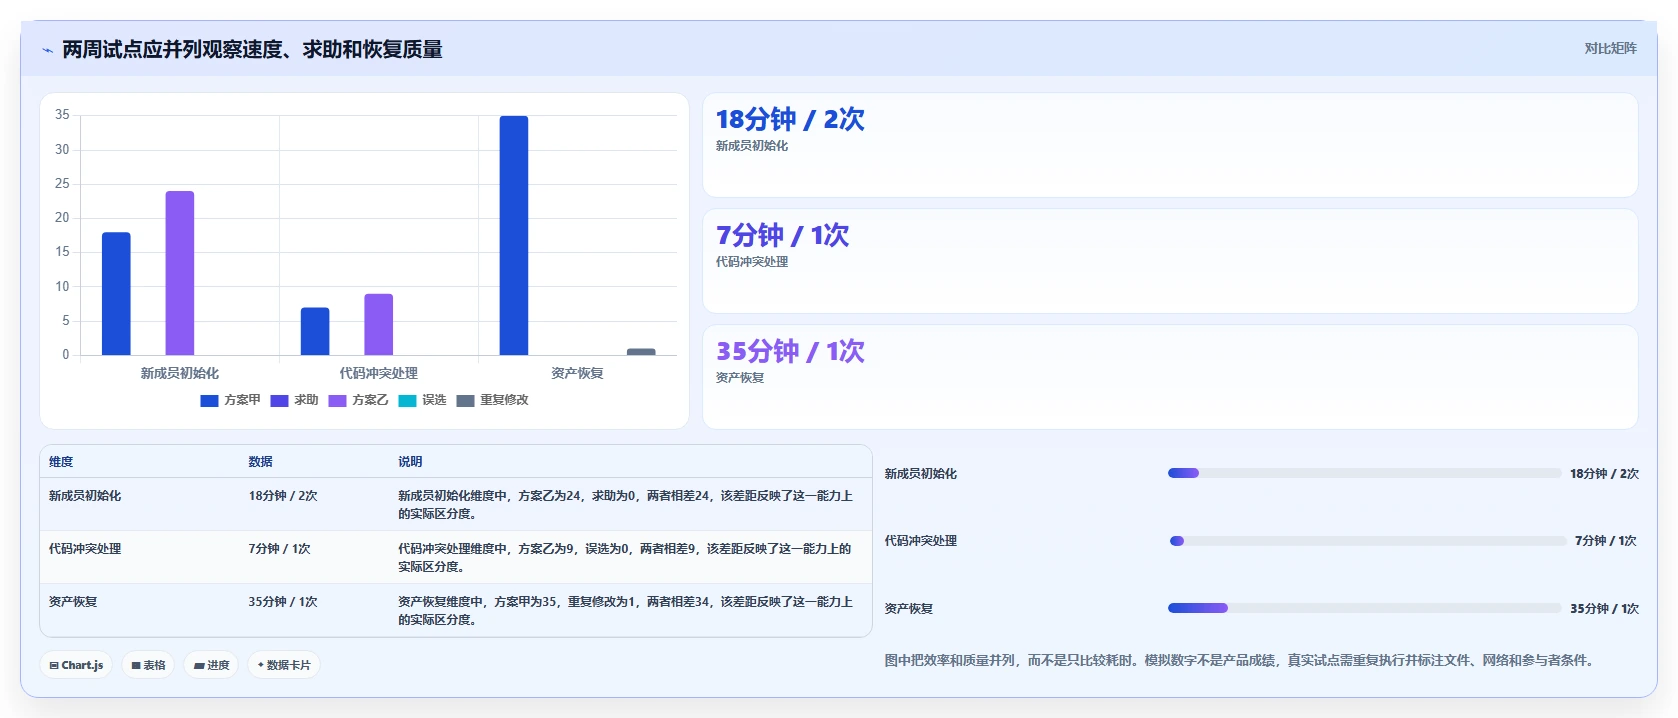
Task: Click 35分钟 / 1次 beside progress bar
Action: [x=1604, y=609]
